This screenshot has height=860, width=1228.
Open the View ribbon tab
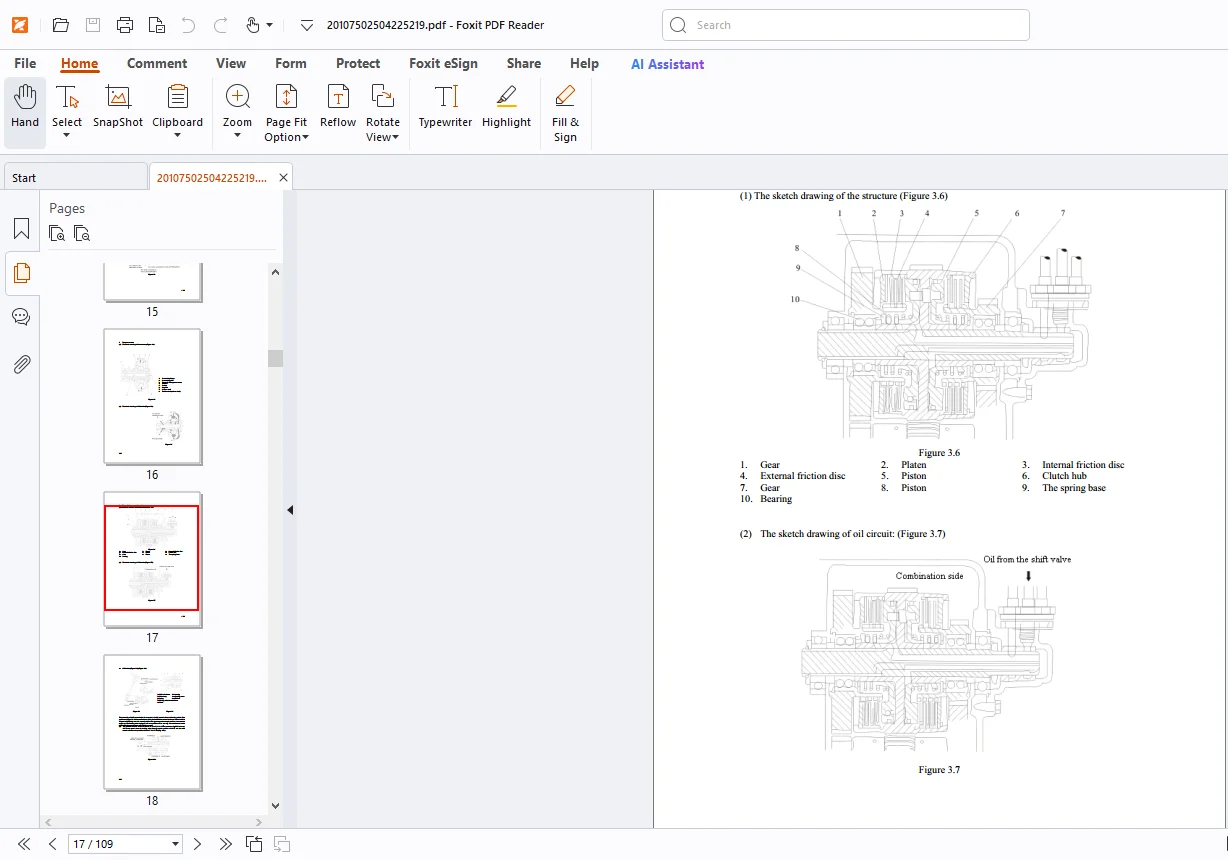point(231,63)
